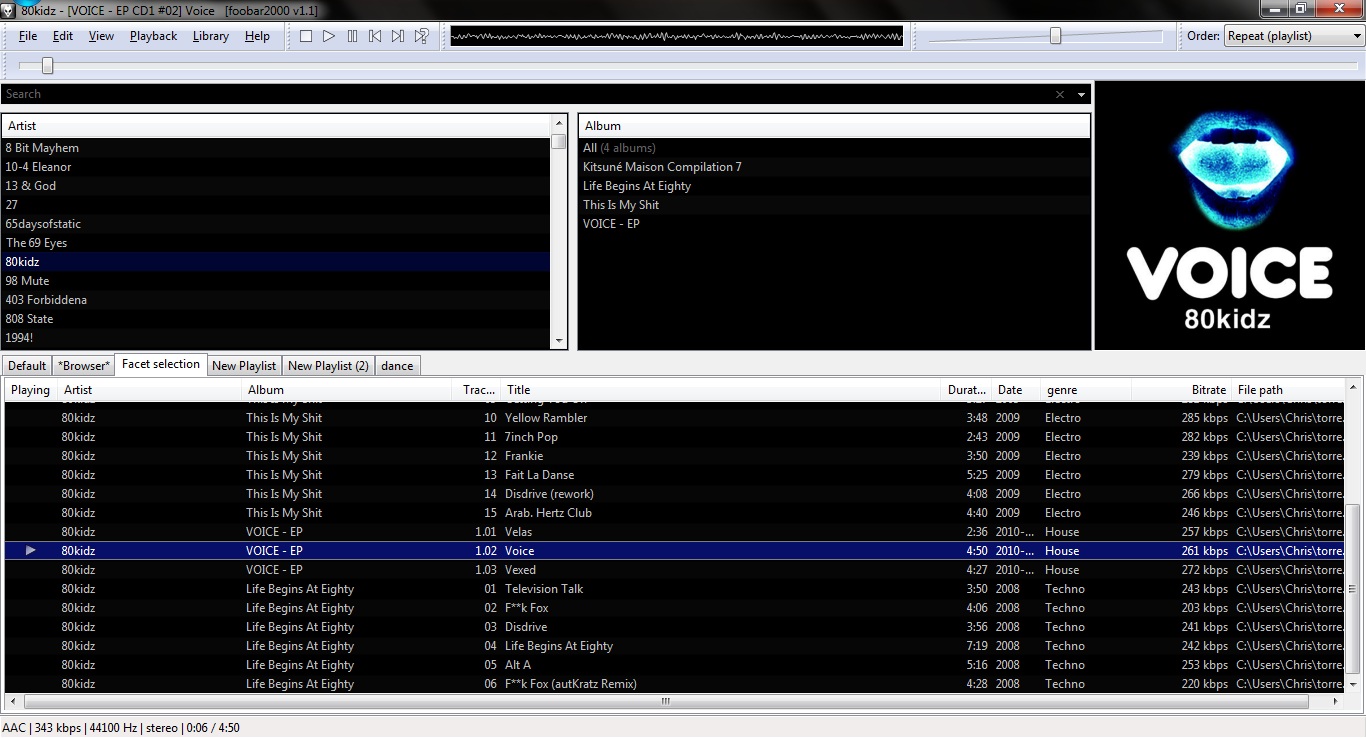The image size is (1366, 738).
Task: Select the Television Talk track row
Action: pyautogui.click(x=544, y=589)
